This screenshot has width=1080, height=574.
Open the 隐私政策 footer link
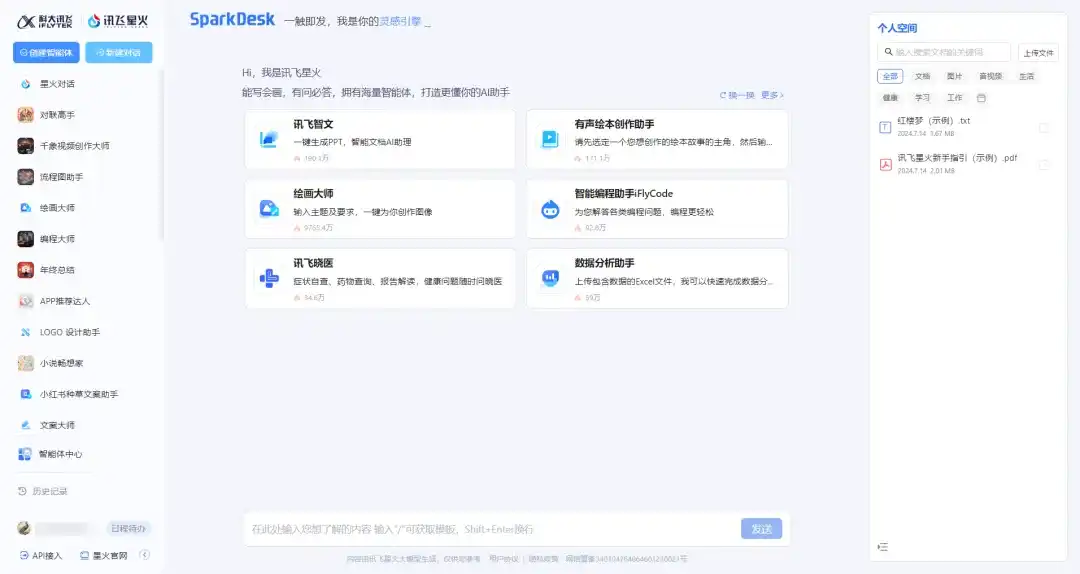pos(543,559)
